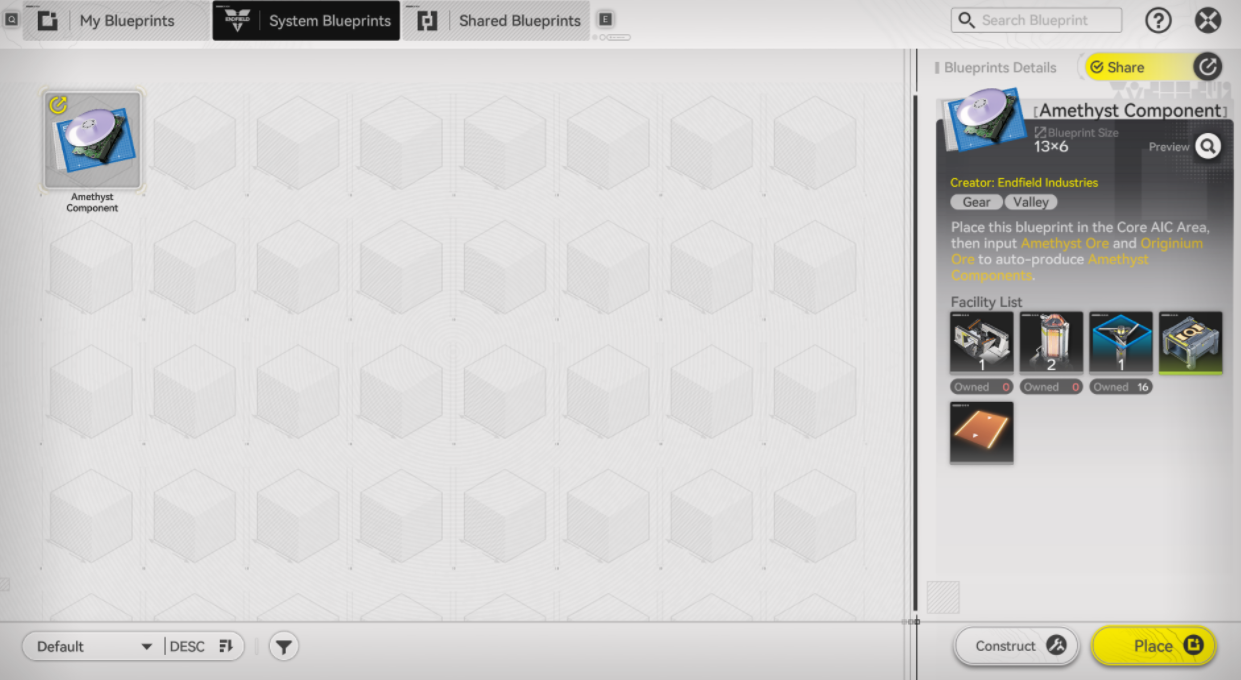Open the Shared Blueprints tab
This screenshot has width=1241, height=680.
[497, 20]
